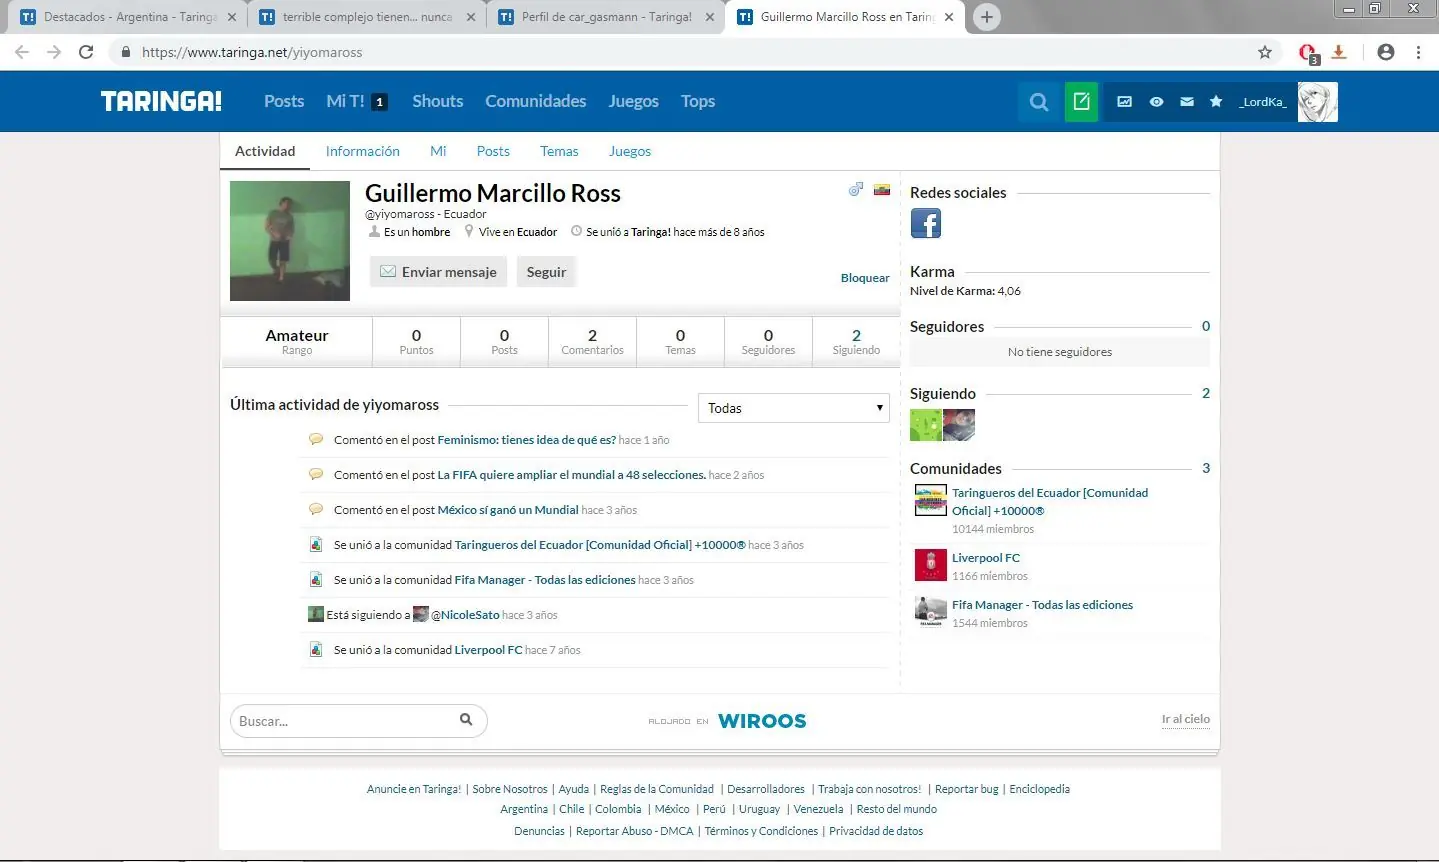Click the Seguidores count 0 in sidebar
Image resolution: width=1439 pixels, height=862 pixels.
pos(1206,326)
